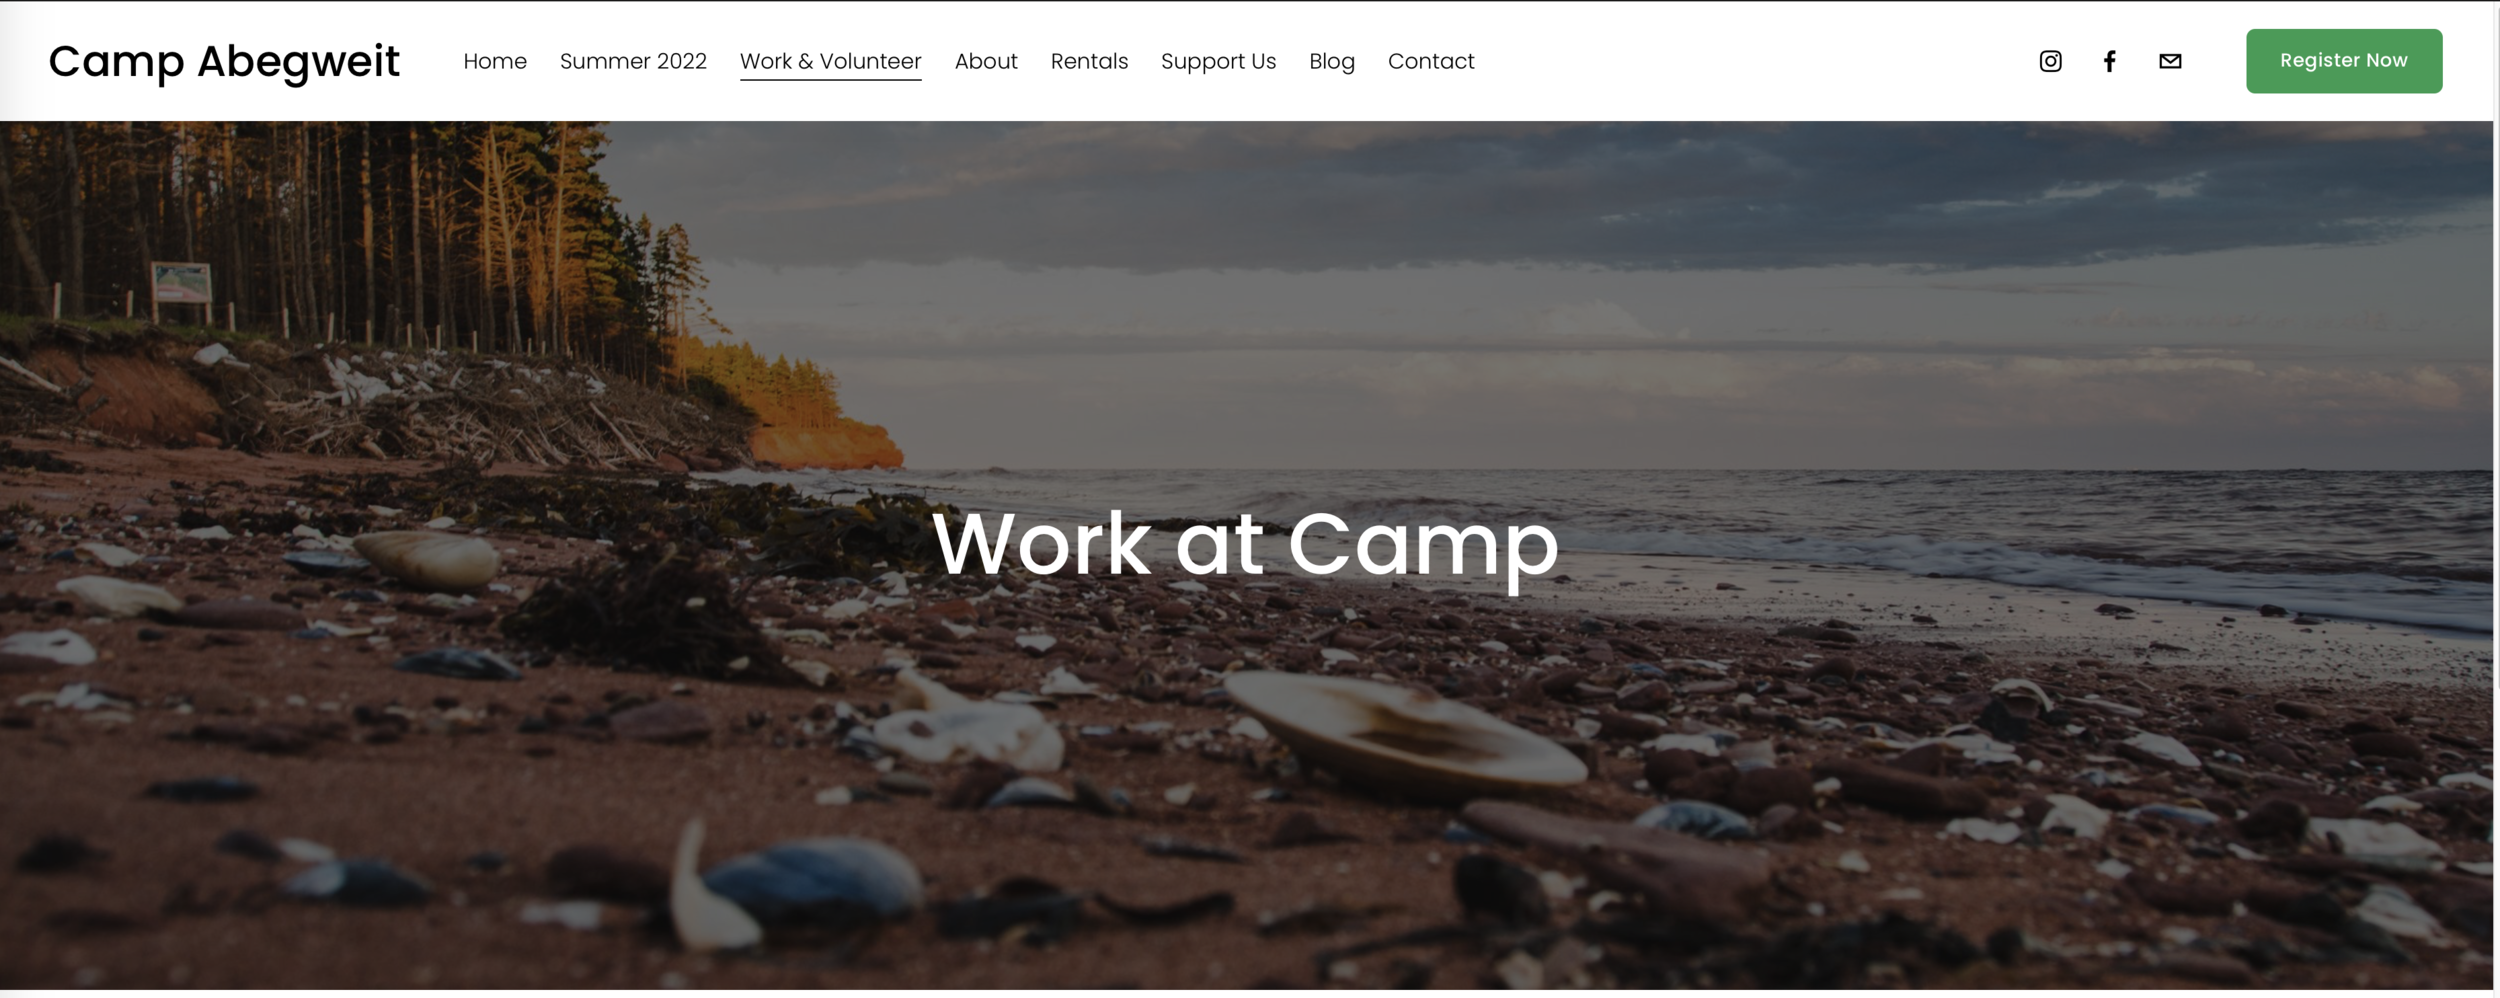2500x998 pixels.
Task: Open the Summer 2022 menu item
Action: 633,61
